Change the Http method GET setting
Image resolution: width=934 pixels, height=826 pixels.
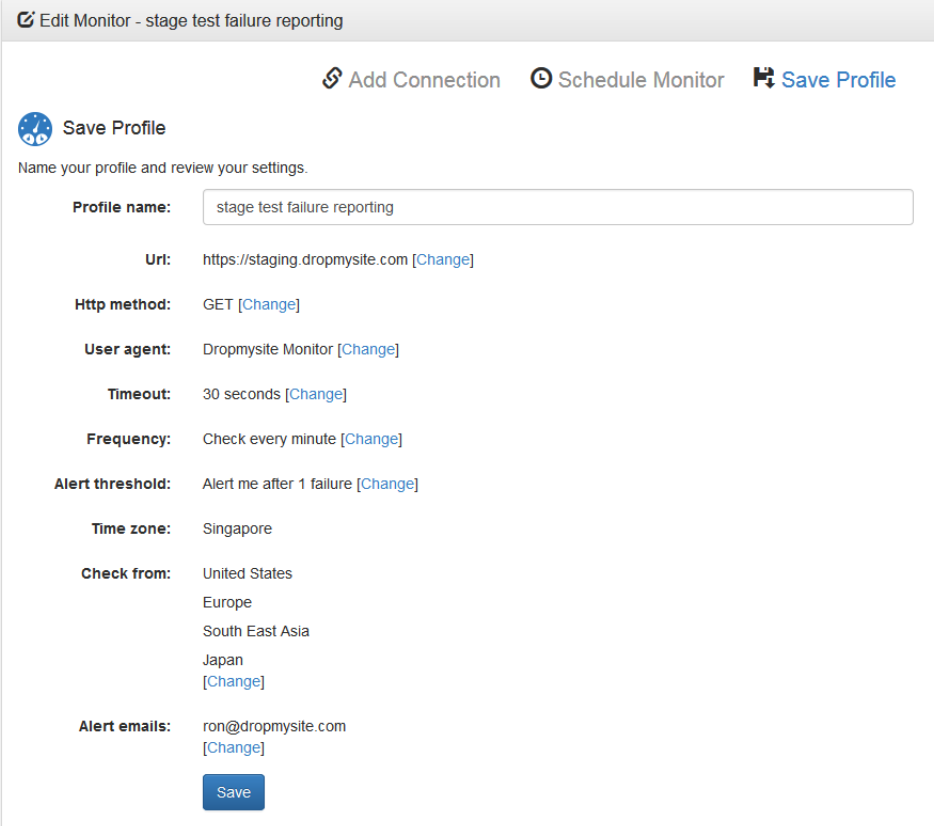coord(269,304)
